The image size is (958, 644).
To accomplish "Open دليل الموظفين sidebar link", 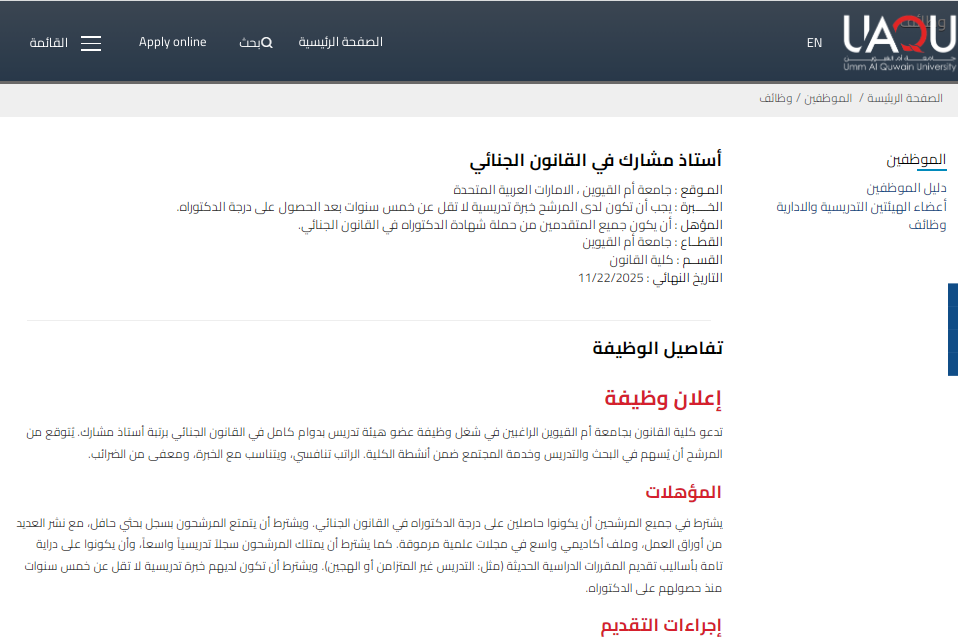I will (x=906, y=188).
